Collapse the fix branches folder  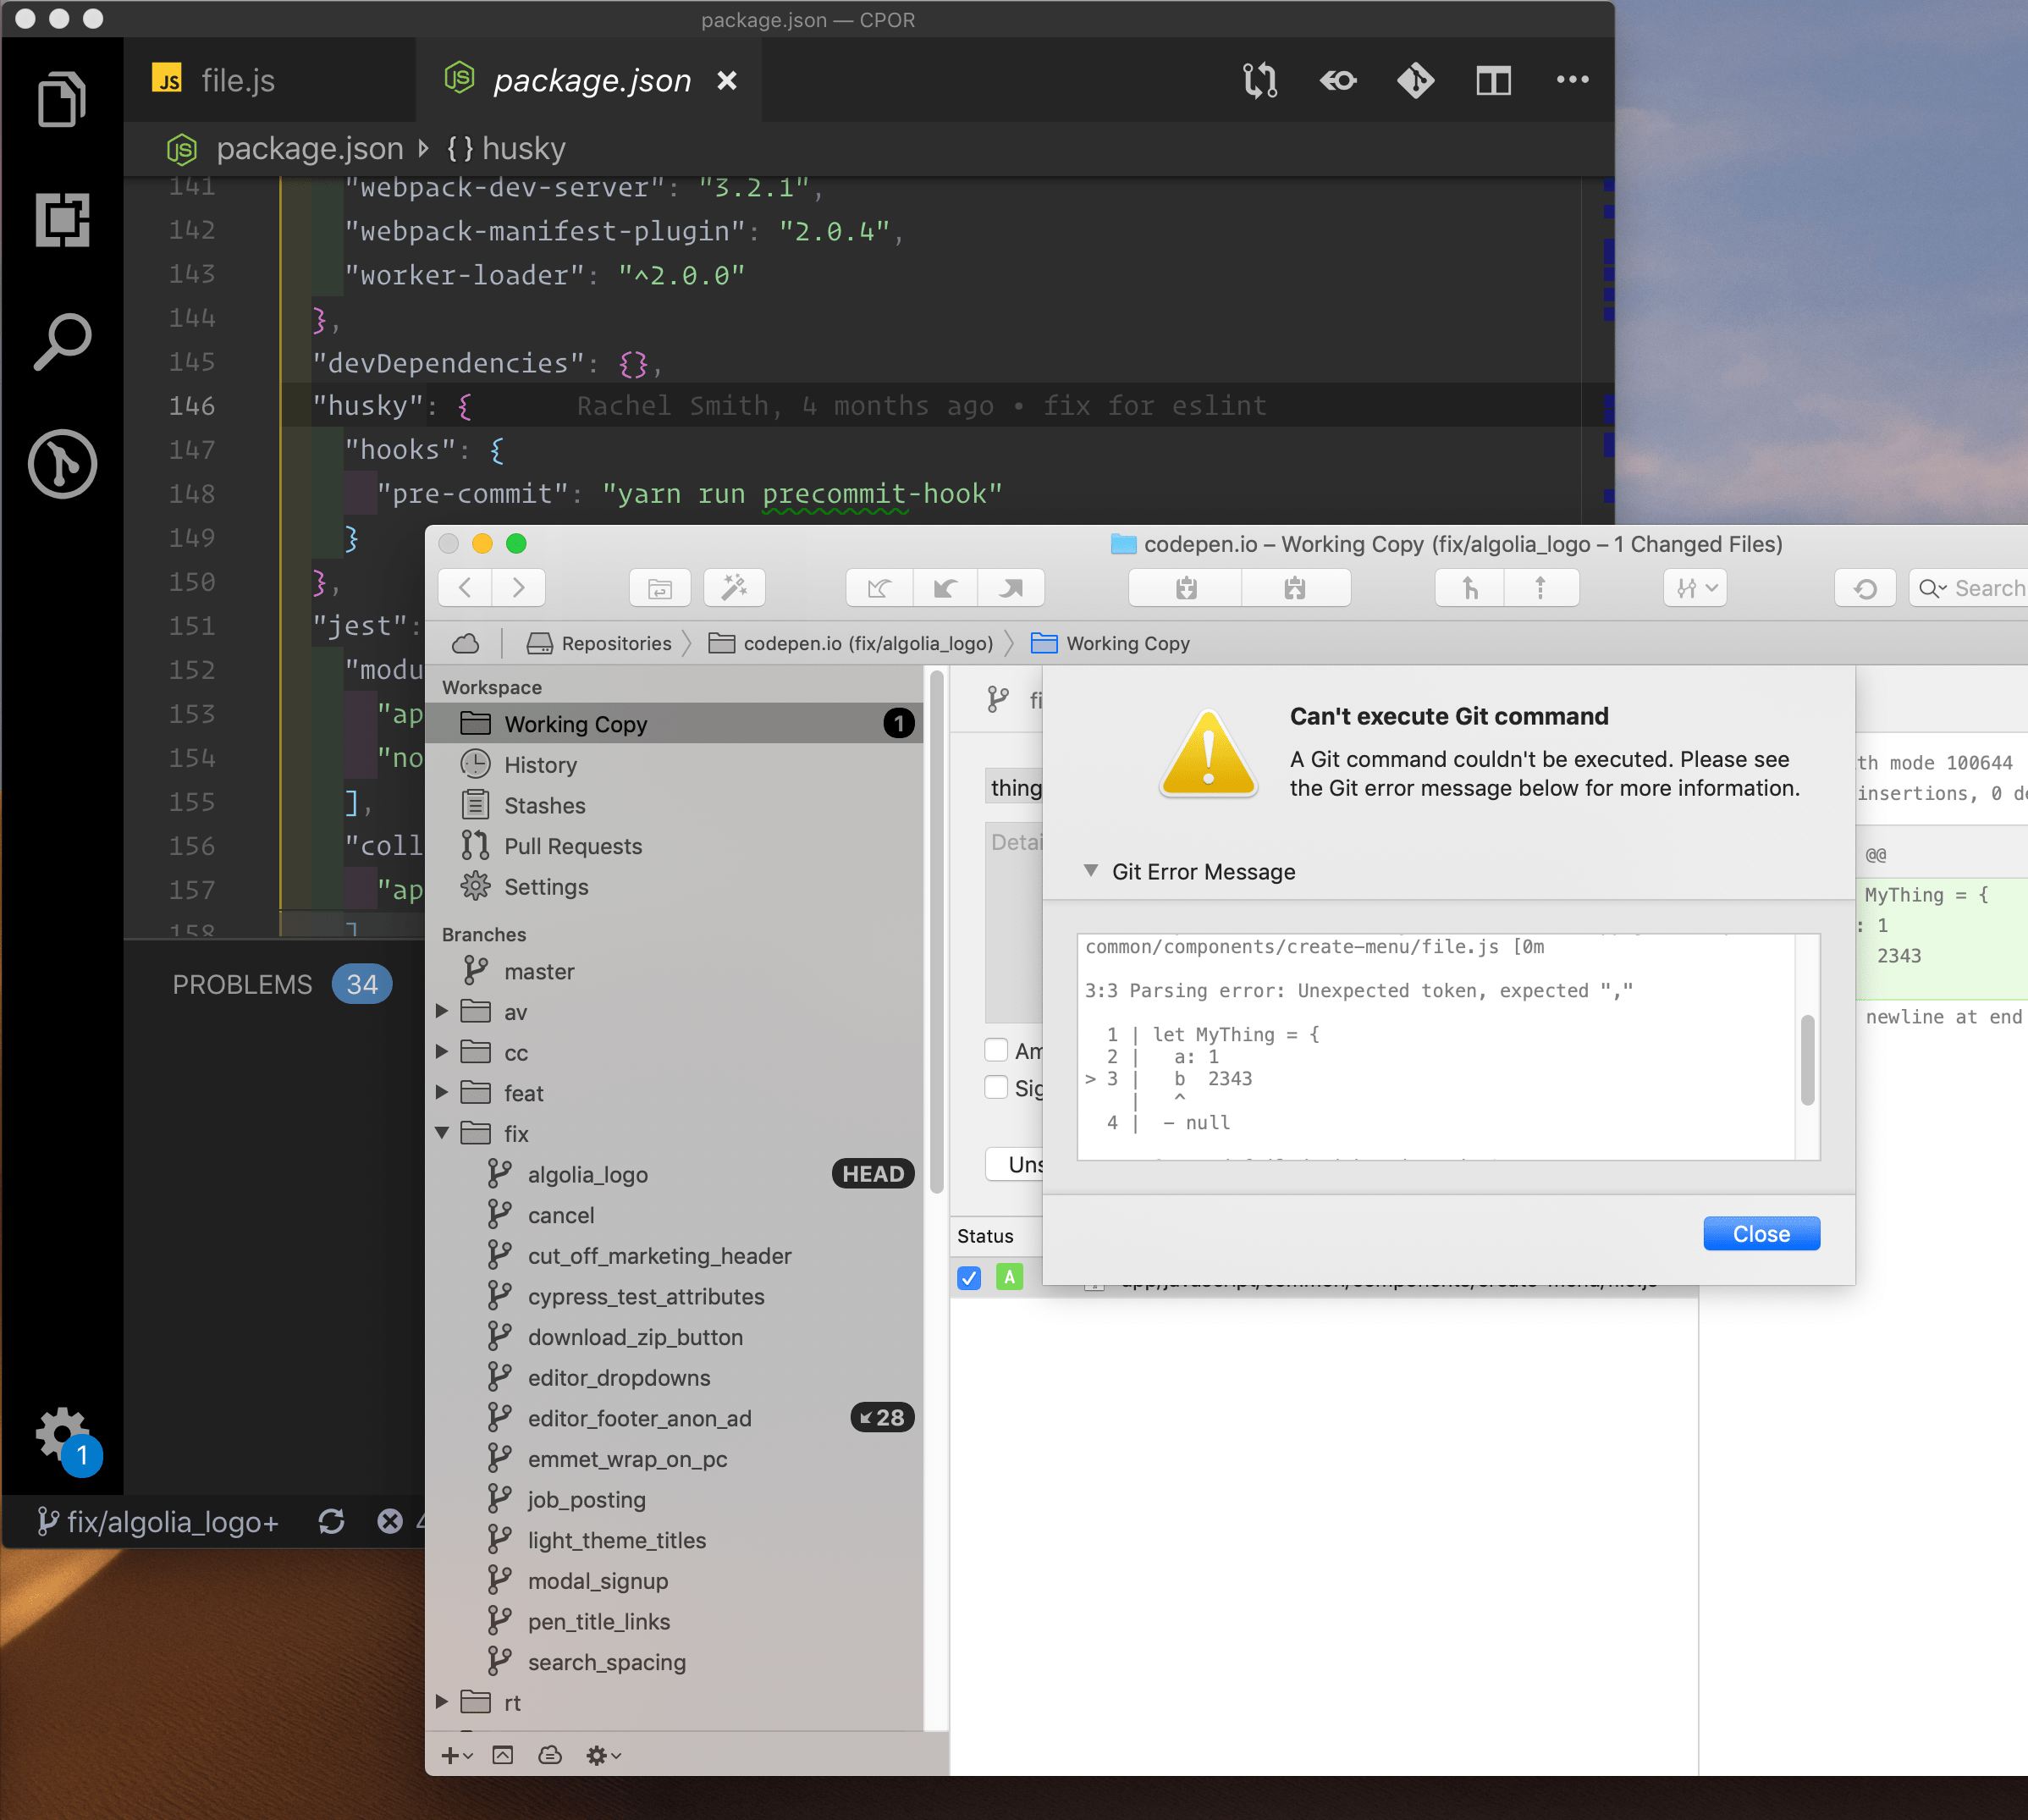[442, 1133]
